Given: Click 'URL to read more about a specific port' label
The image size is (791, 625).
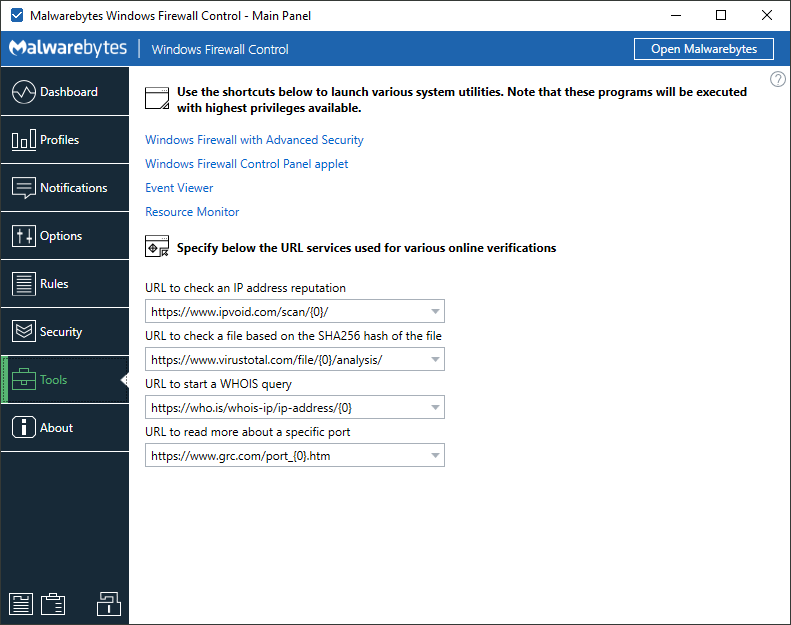Looking at the screenshot, I should click(x=248, y=432).
